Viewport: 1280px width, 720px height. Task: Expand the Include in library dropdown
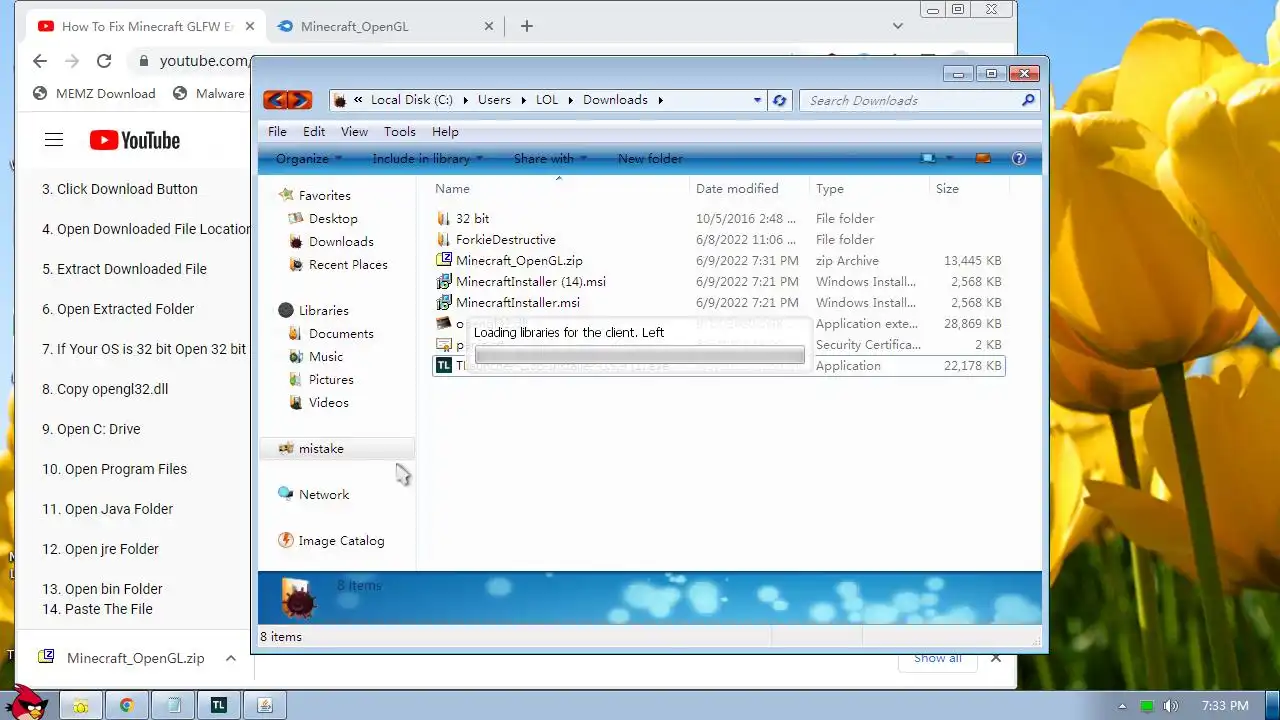(x=428, y=158)
